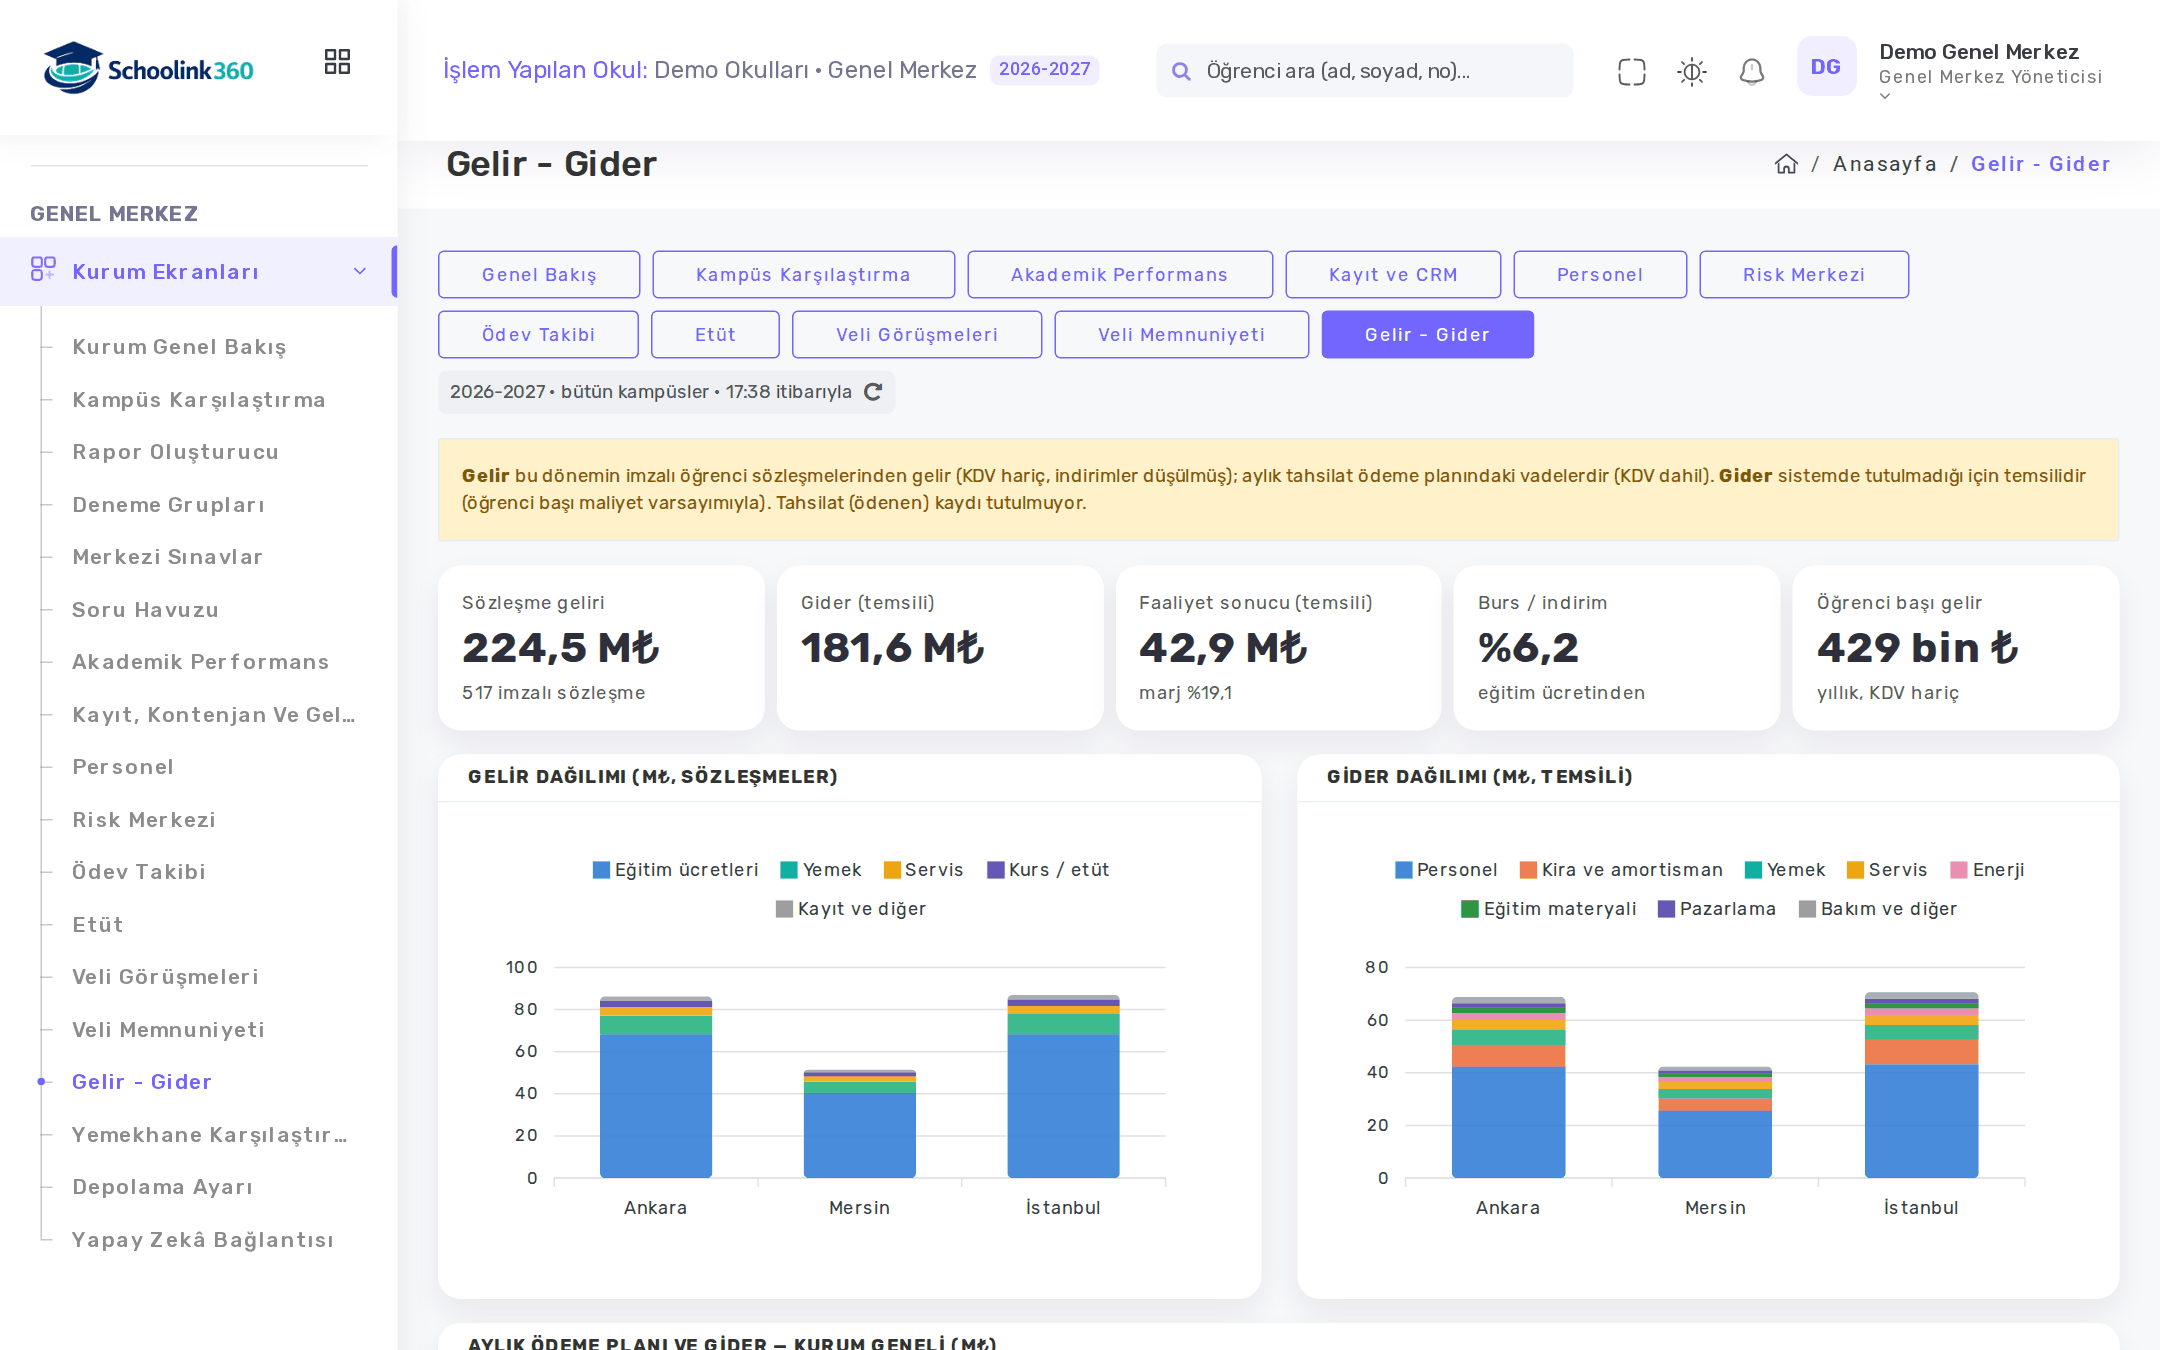The image size is (2160, 1350).
Task: Toggle Kurs / etüt legend series
Action: coord(1048,870)
